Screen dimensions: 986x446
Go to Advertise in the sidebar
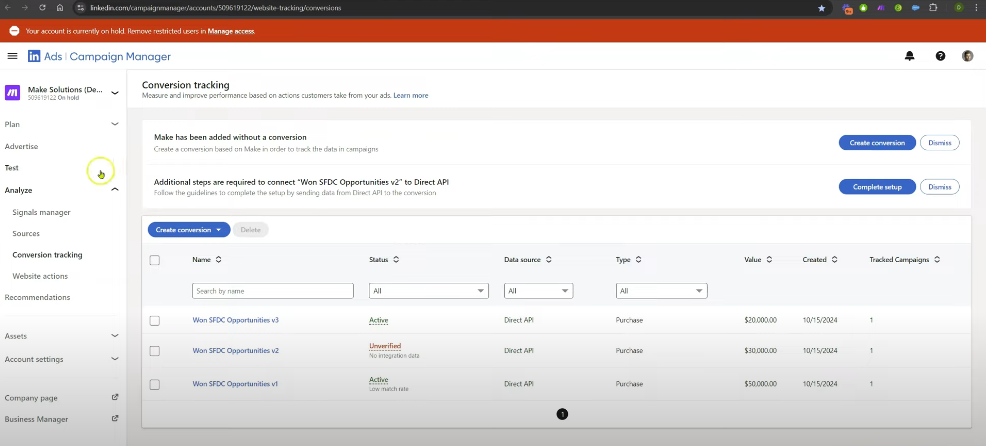click(x=21, y=147)
